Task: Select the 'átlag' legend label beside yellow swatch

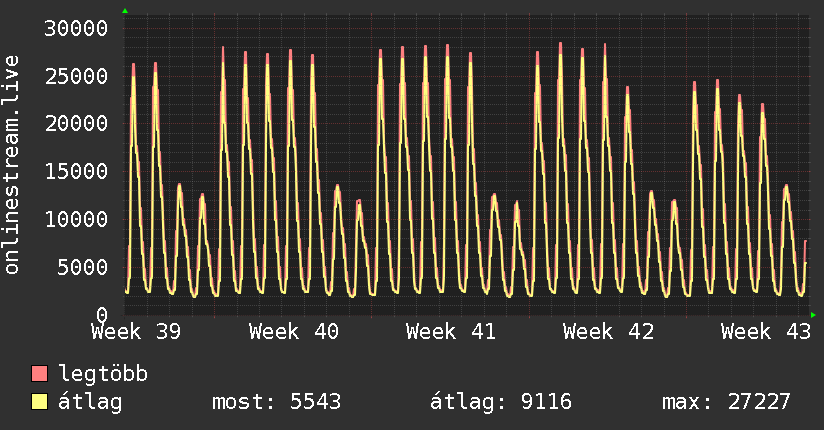Action: tap(90, 402)
